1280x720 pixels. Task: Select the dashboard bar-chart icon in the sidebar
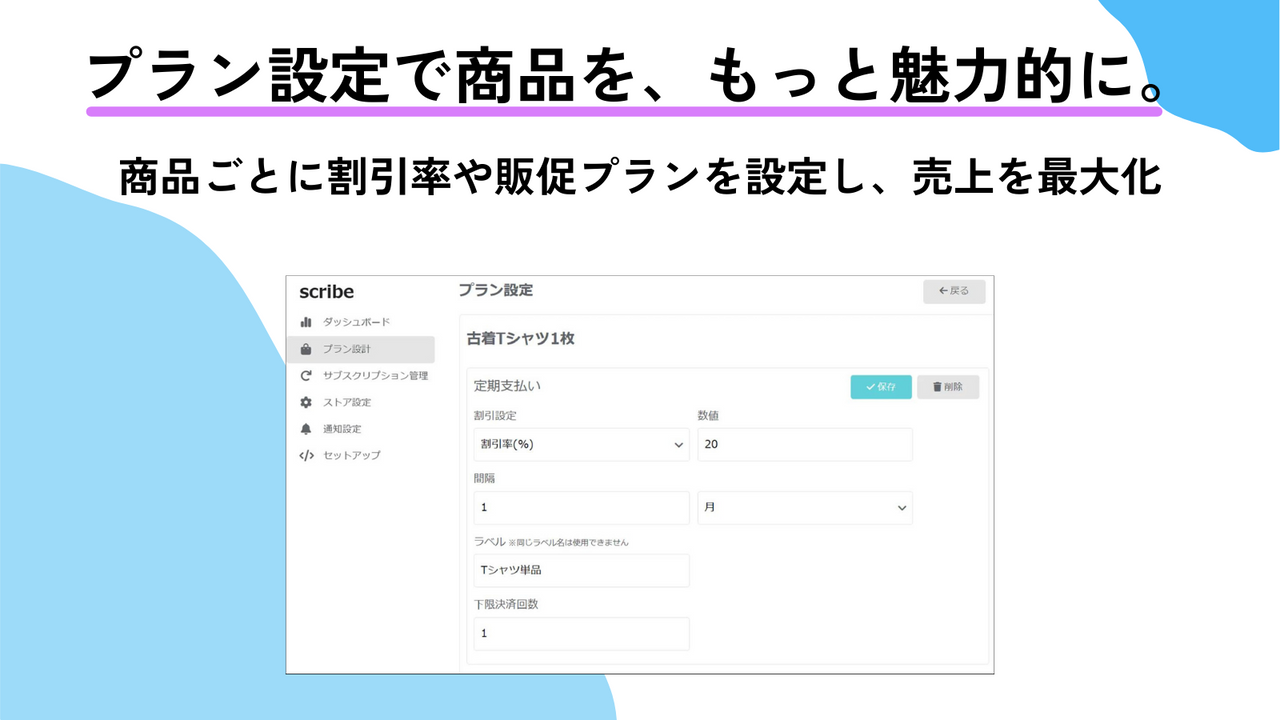pyautogui.click(x=307, y=322)
